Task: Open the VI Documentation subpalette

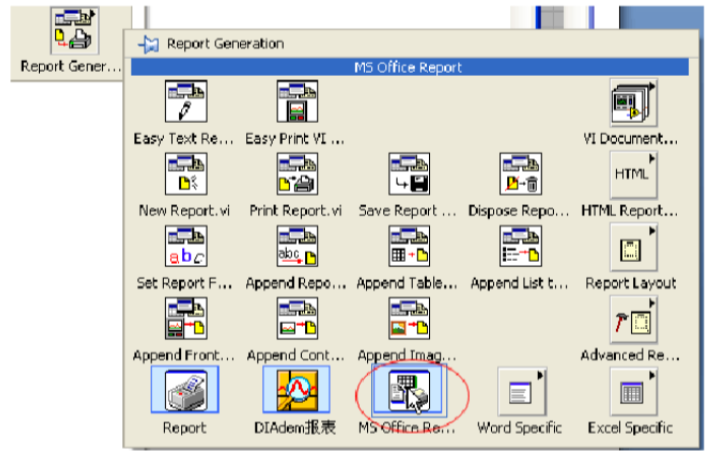Action: pyautogui.click(x=631, y=102)
